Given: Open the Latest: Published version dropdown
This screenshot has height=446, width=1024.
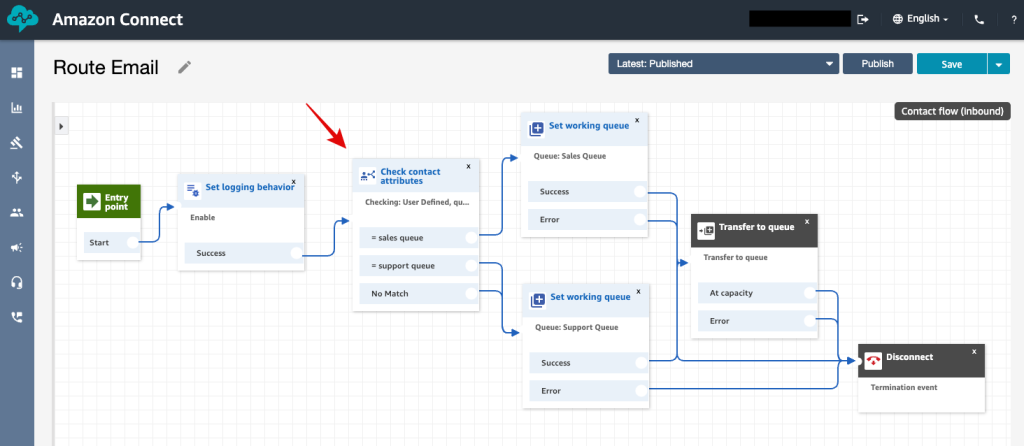Looking at the screenshot, I should click(724, 64).
